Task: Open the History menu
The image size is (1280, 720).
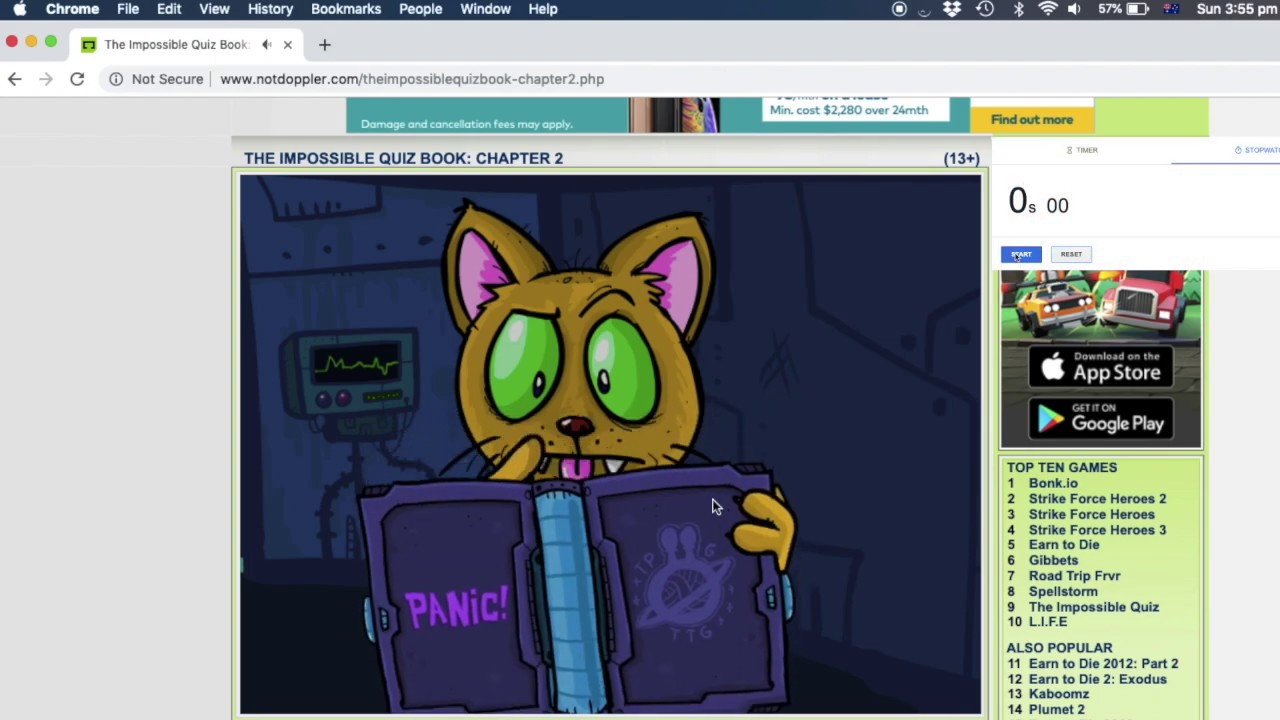Action: click(x=270, y=9)
